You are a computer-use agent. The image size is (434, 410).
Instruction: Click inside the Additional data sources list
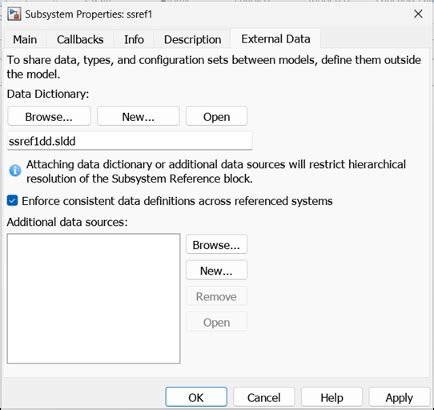(94, 298)
